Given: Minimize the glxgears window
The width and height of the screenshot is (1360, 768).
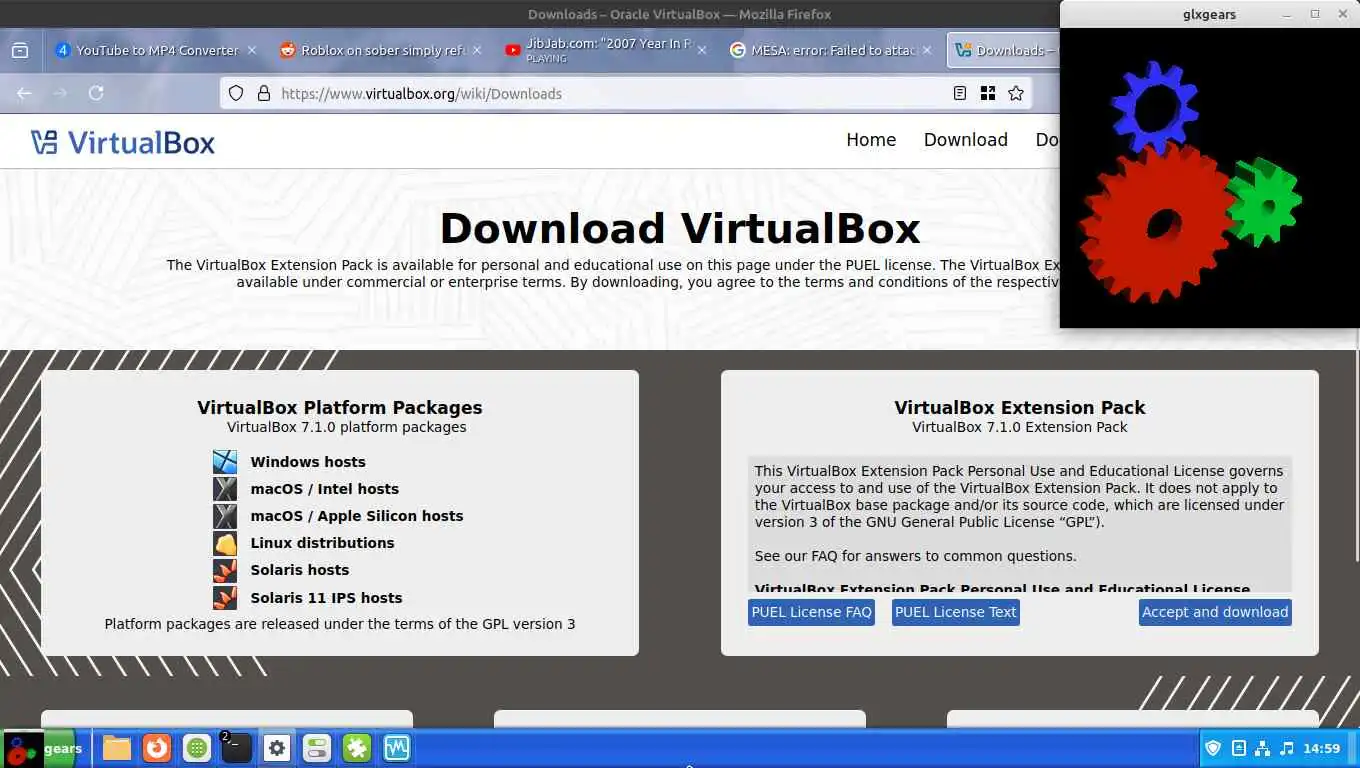Looking at the screenshot, I should [1287, 14].
